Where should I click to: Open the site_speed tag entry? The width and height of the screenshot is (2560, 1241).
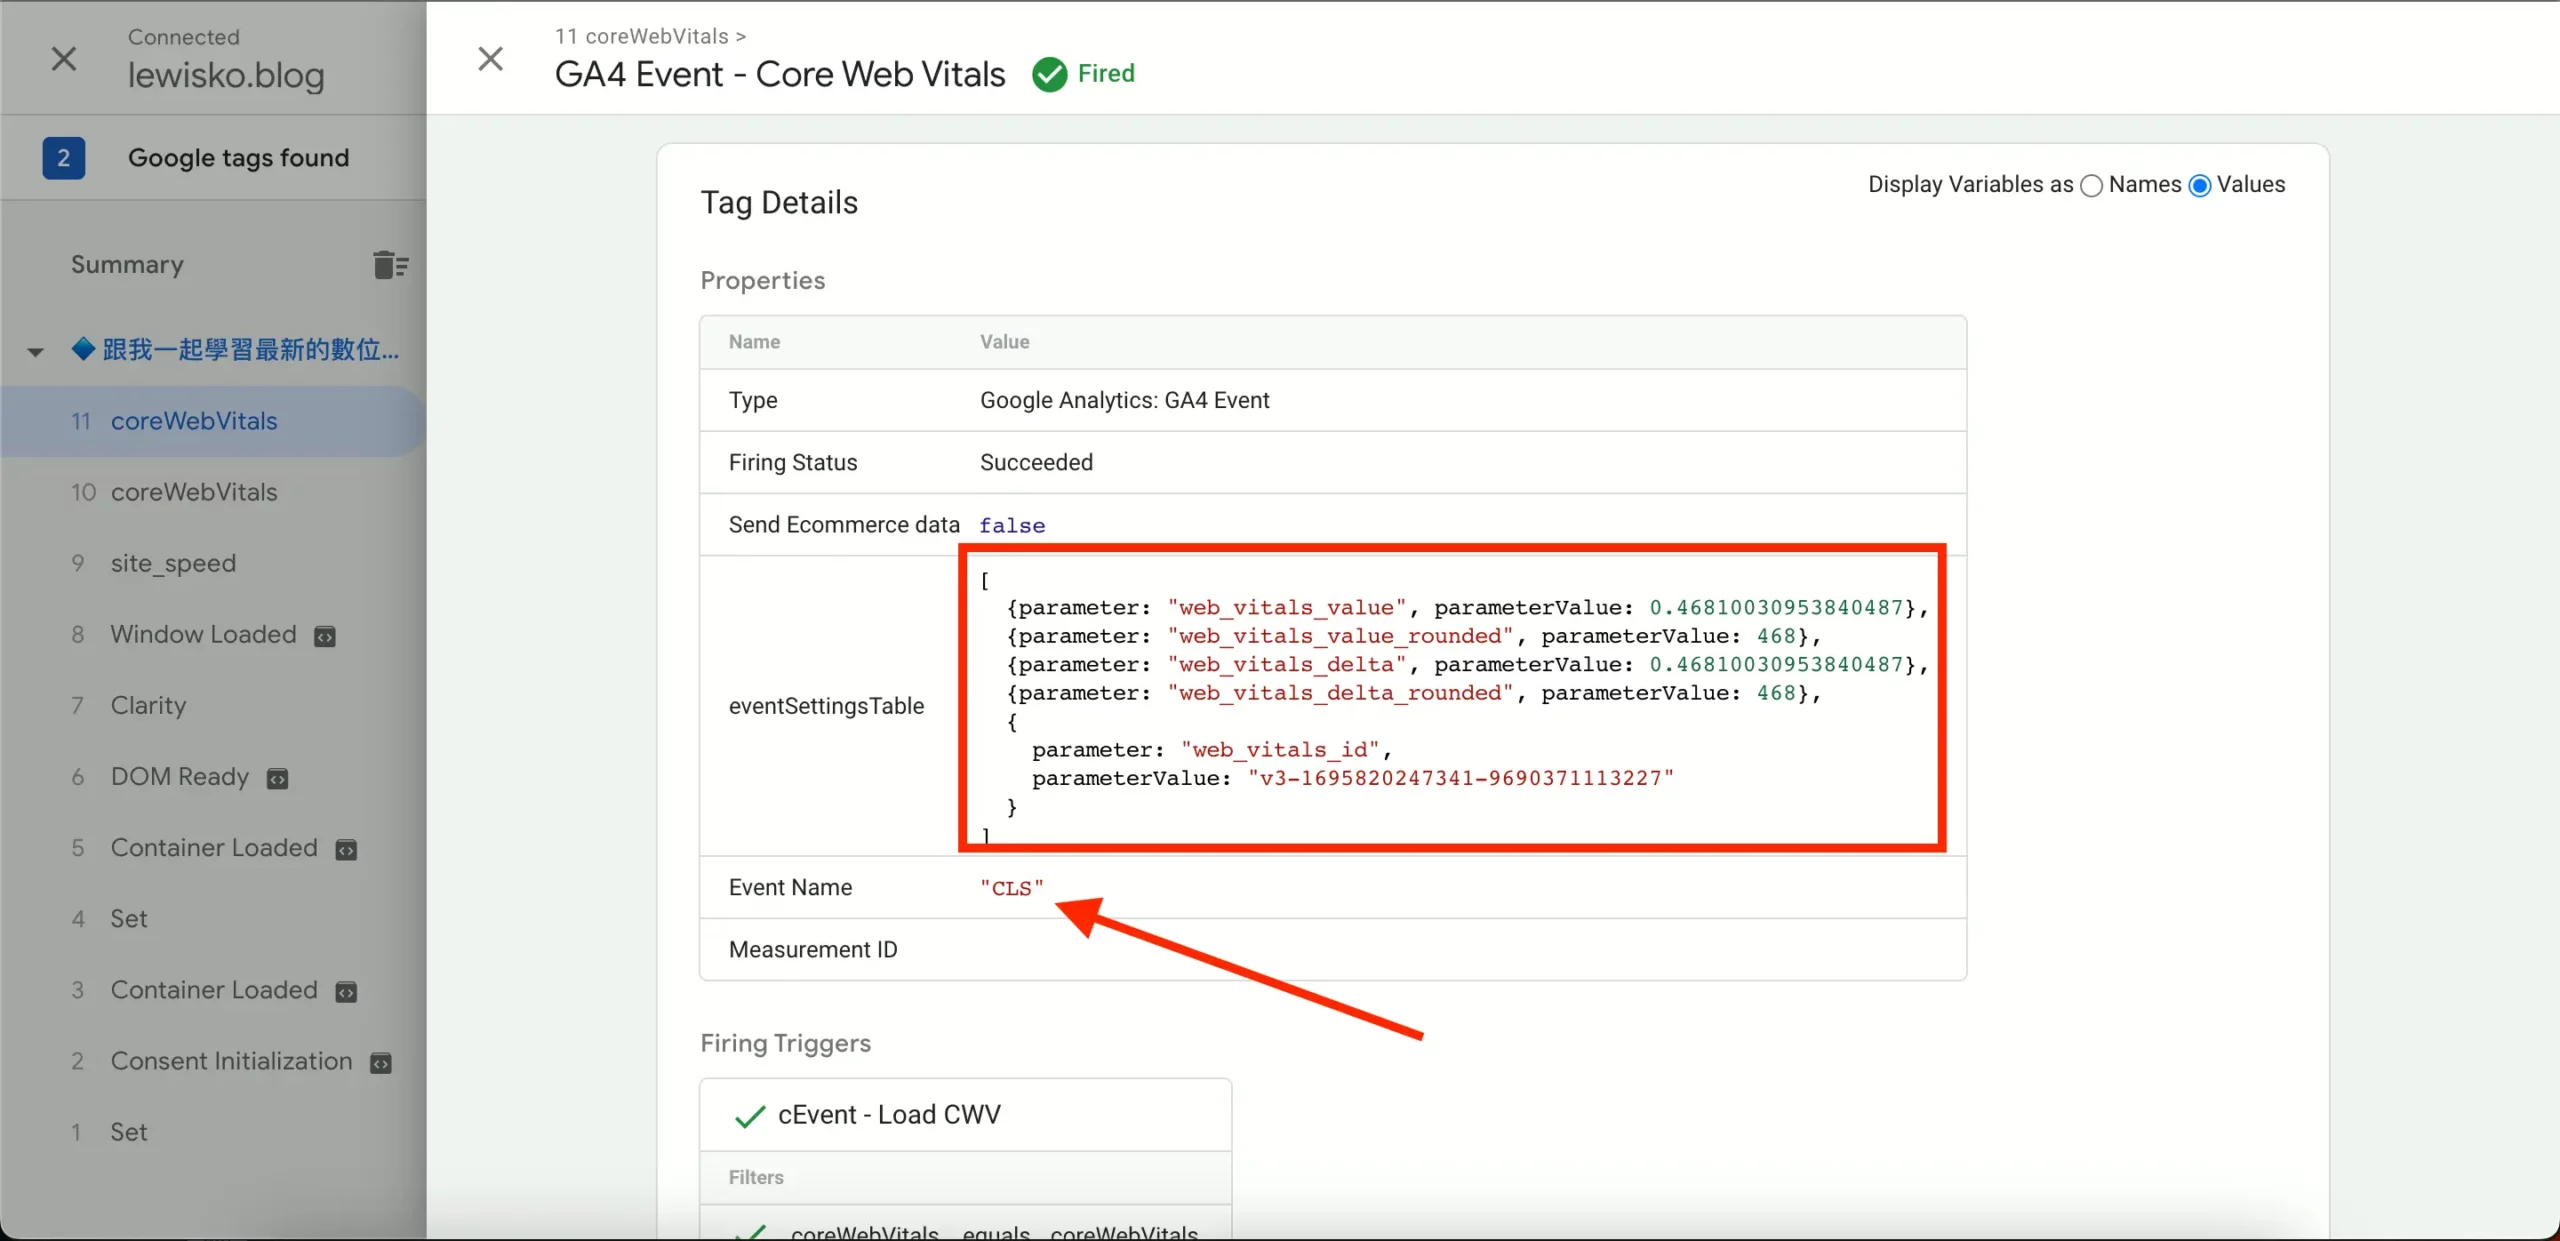point(173,562)
